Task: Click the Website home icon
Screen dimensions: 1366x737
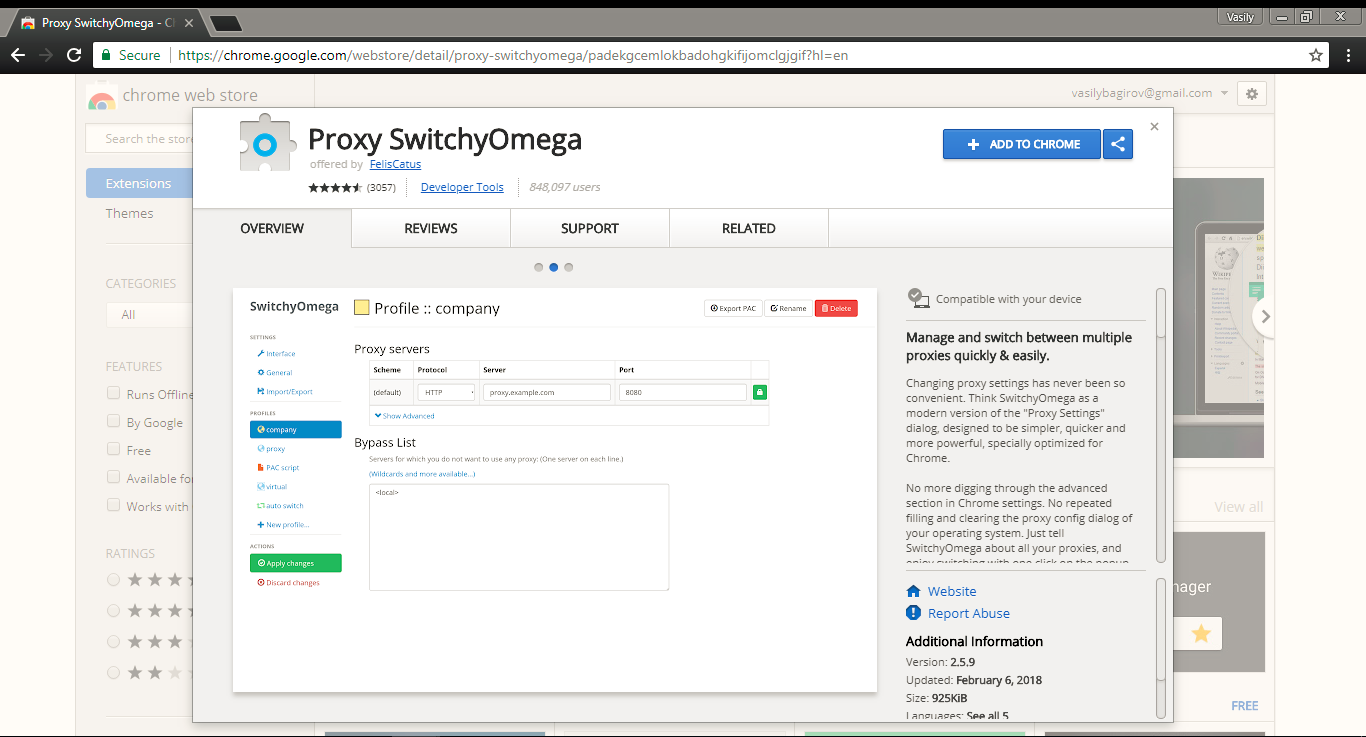Action: tap(913, 591)
